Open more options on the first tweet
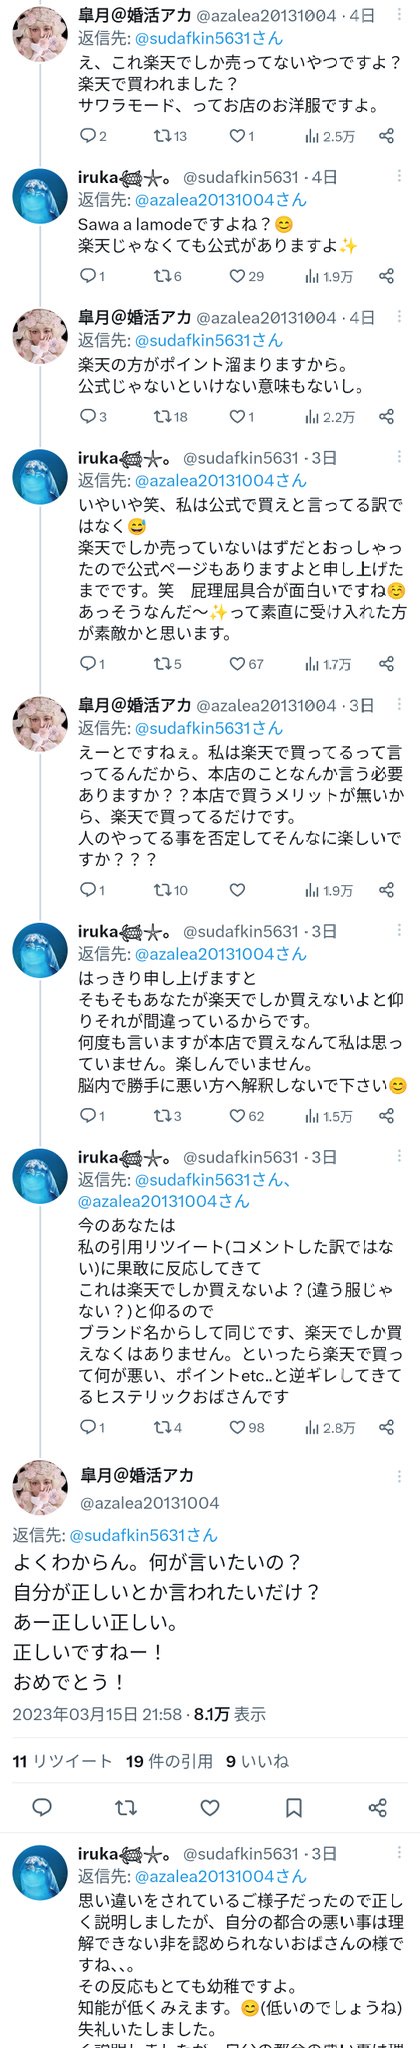 coord(399,16)
